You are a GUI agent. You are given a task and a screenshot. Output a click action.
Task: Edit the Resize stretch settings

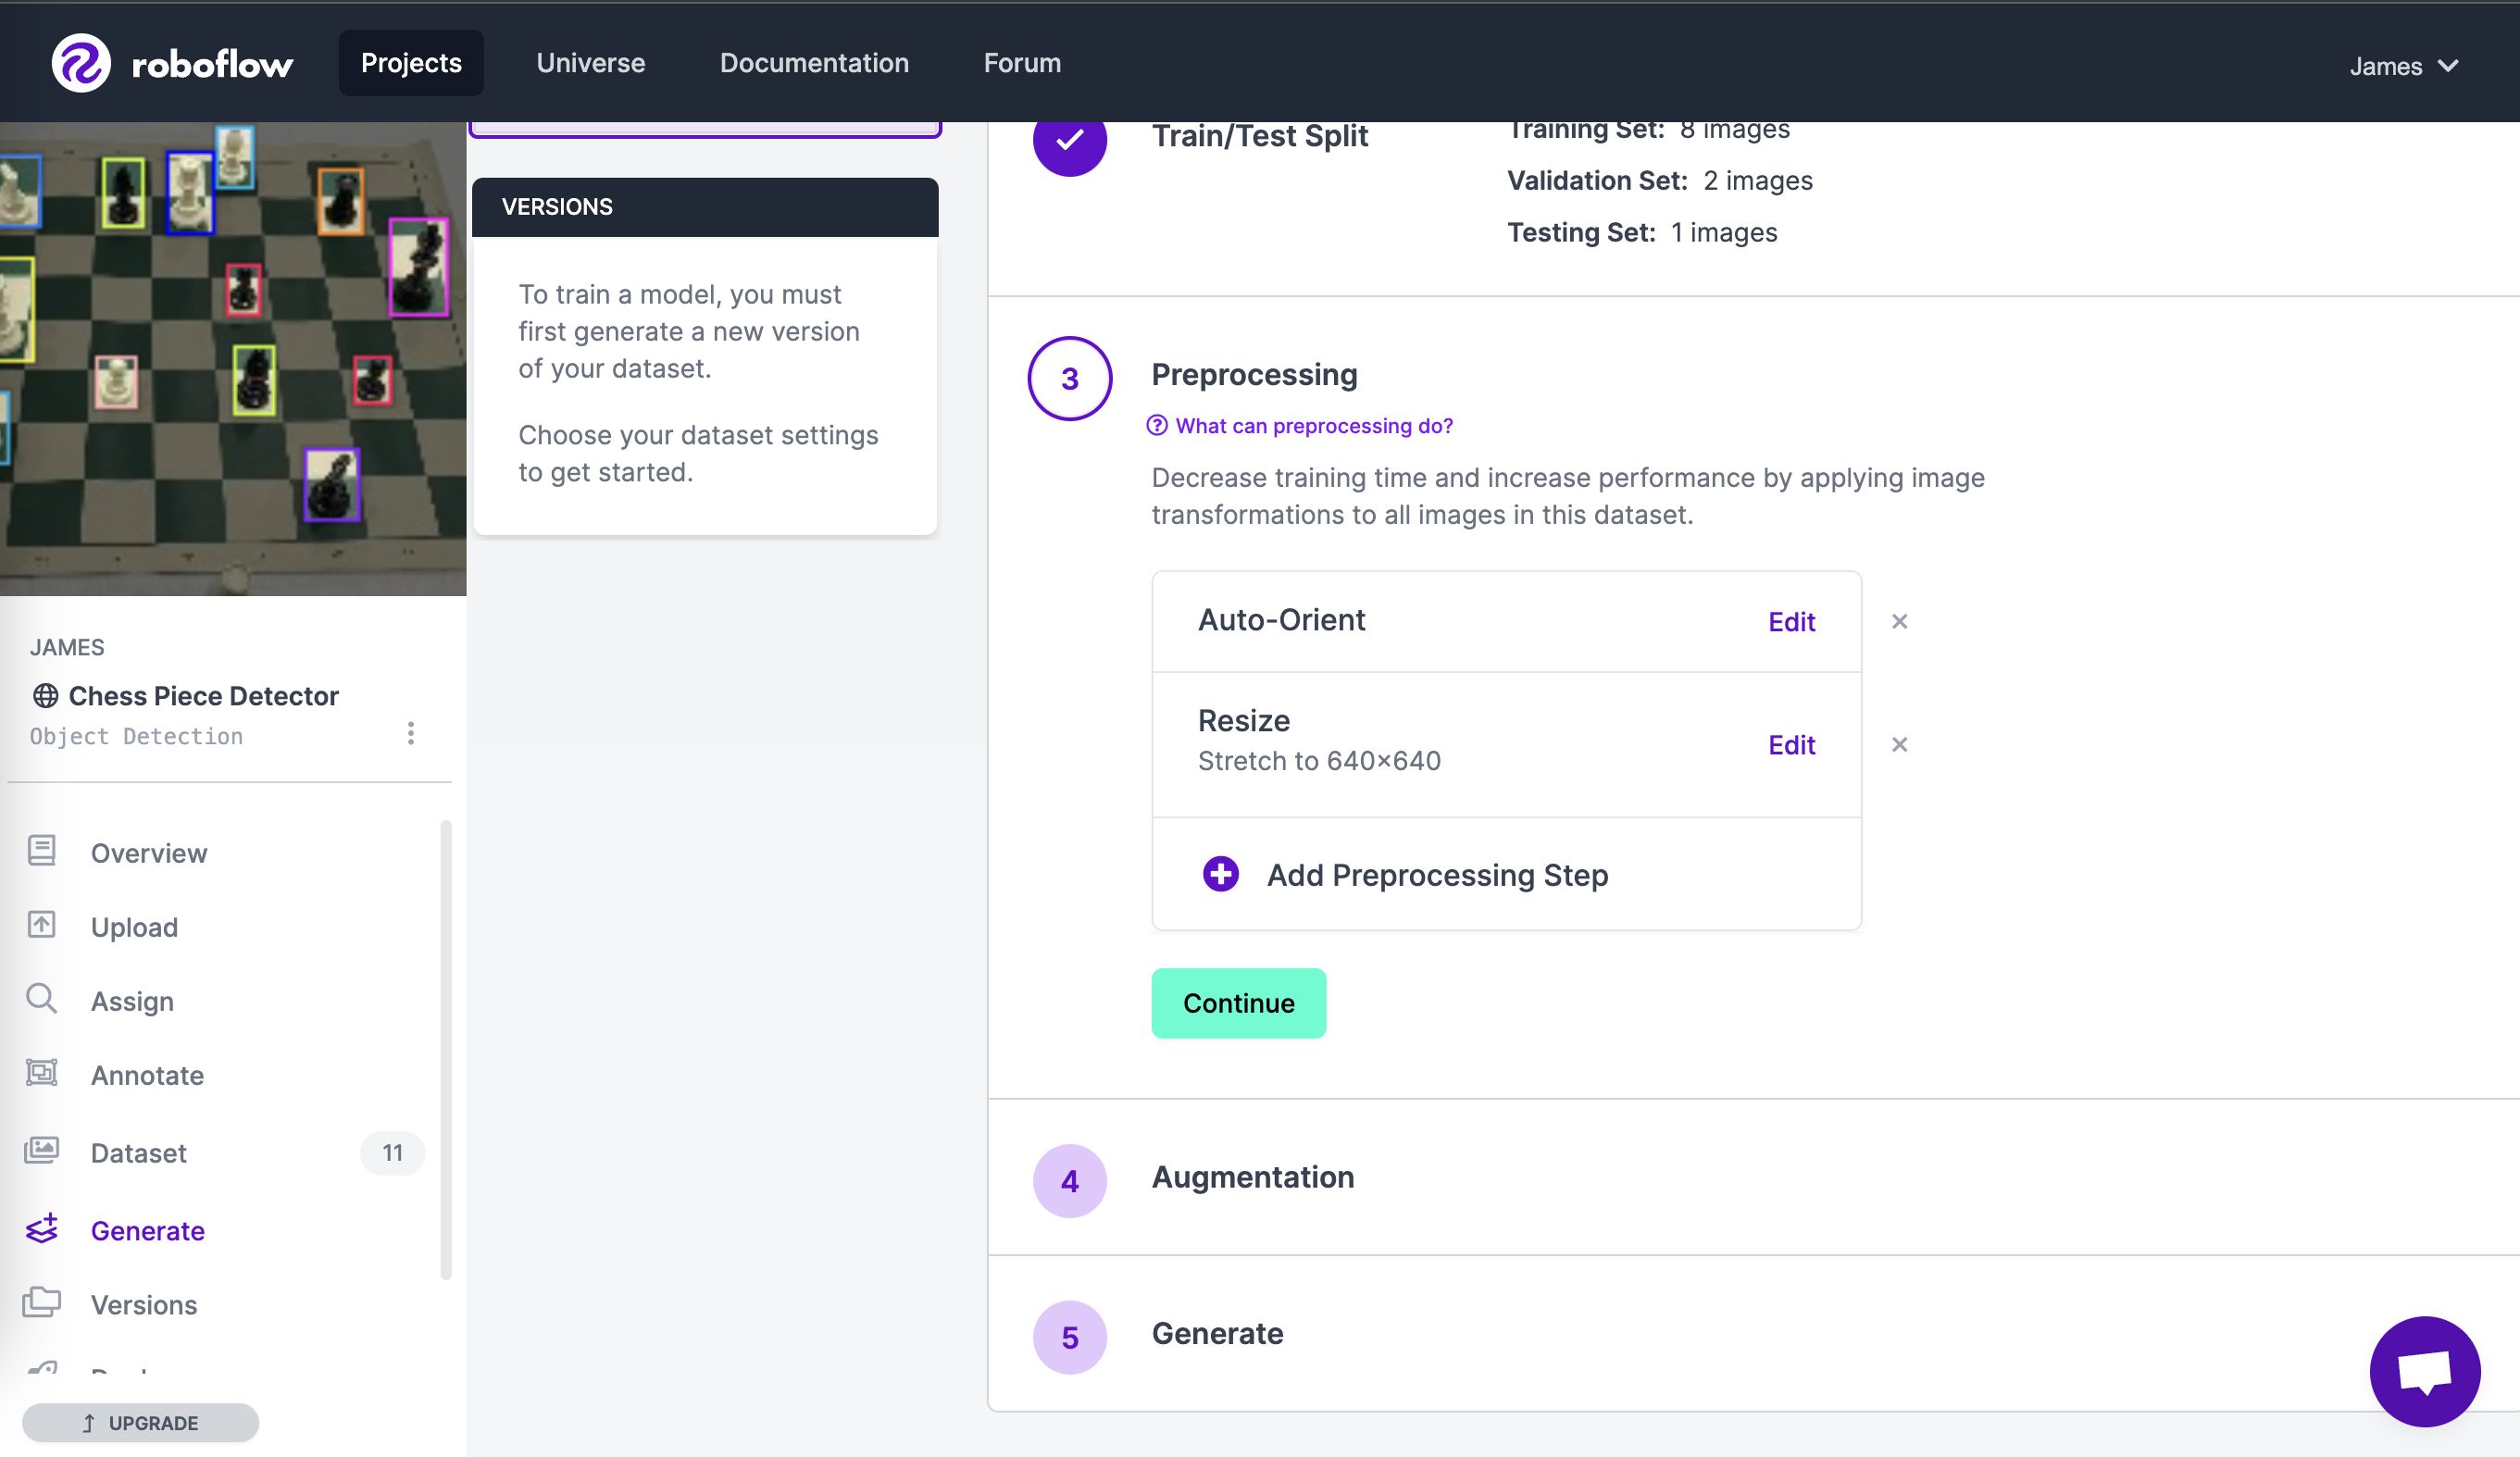point(1790,745)
